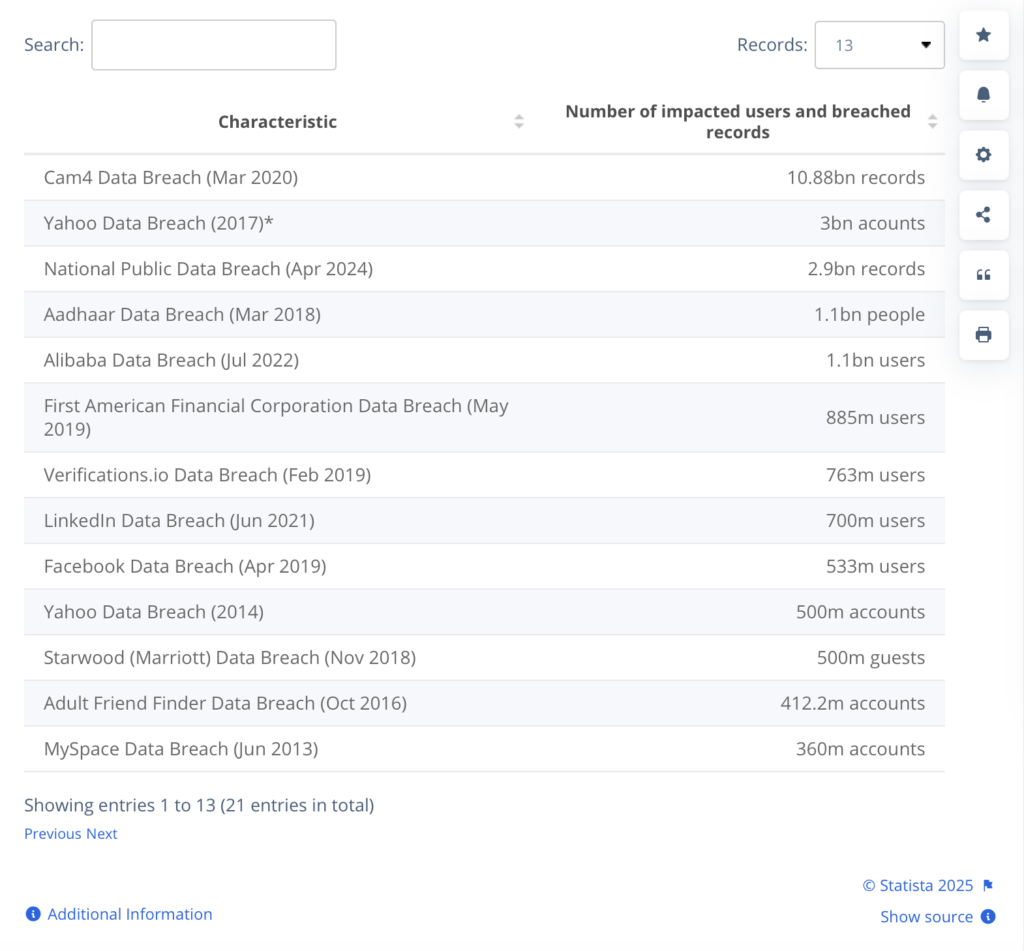Viewport: 1024px width, 951px height.
Task: Sort by Characteristic column arrows
Action: click(519, 122)
